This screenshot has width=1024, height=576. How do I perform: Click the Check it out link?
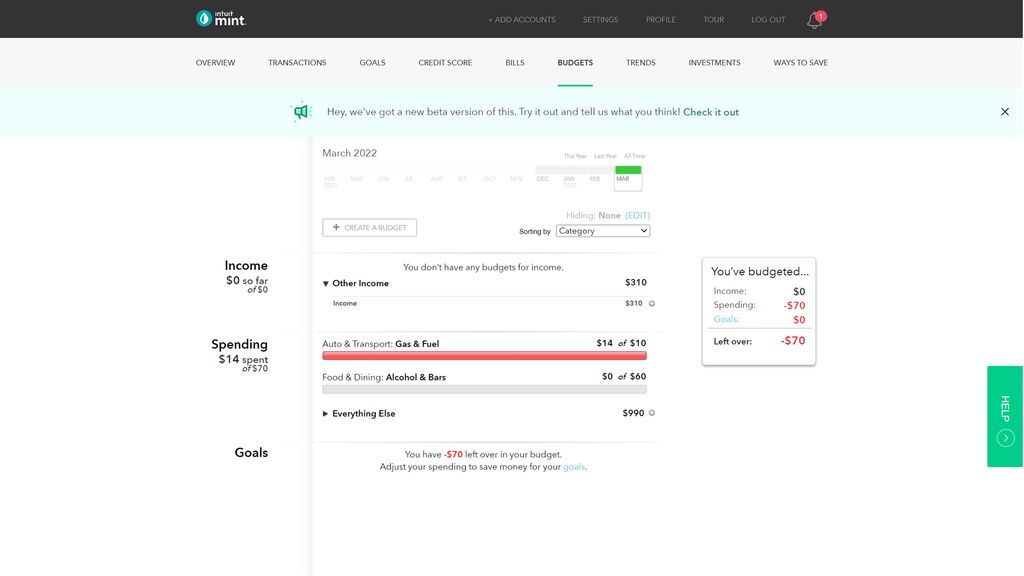coord(711,112)
